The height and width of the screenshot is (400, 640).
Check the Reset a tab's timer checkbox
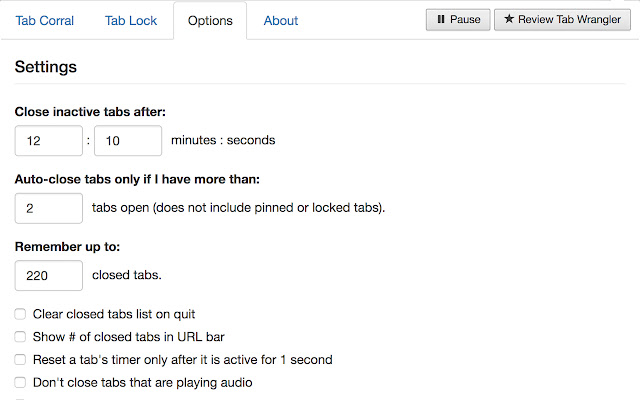coord(20,360)
